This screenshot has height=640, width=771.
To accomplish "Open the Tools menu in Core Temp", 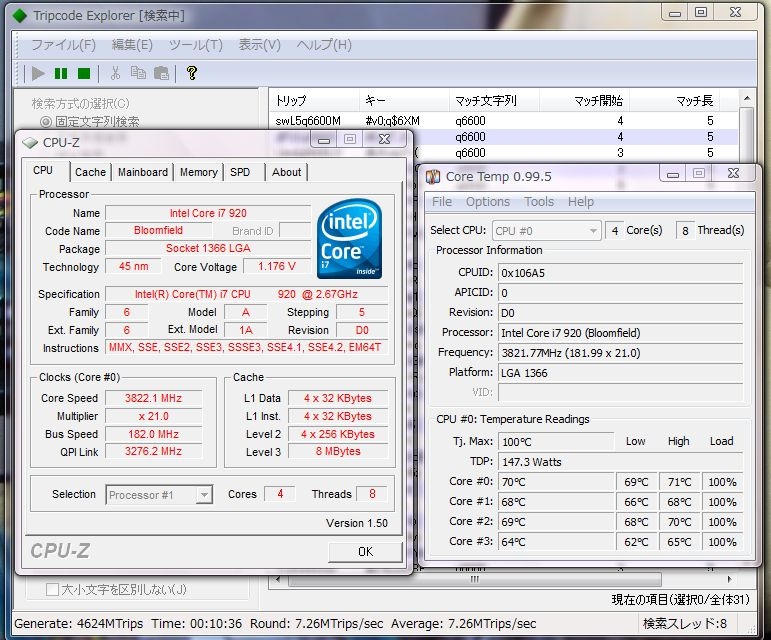I will pyautogui.click(x=538, y=201).
